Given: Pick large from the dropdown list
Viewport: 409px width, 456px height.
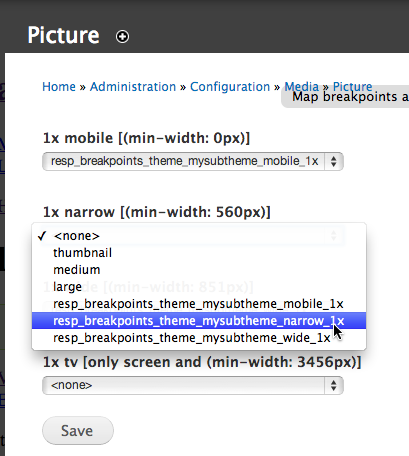Looking at the screenshot, I should (x=199, y=287).
